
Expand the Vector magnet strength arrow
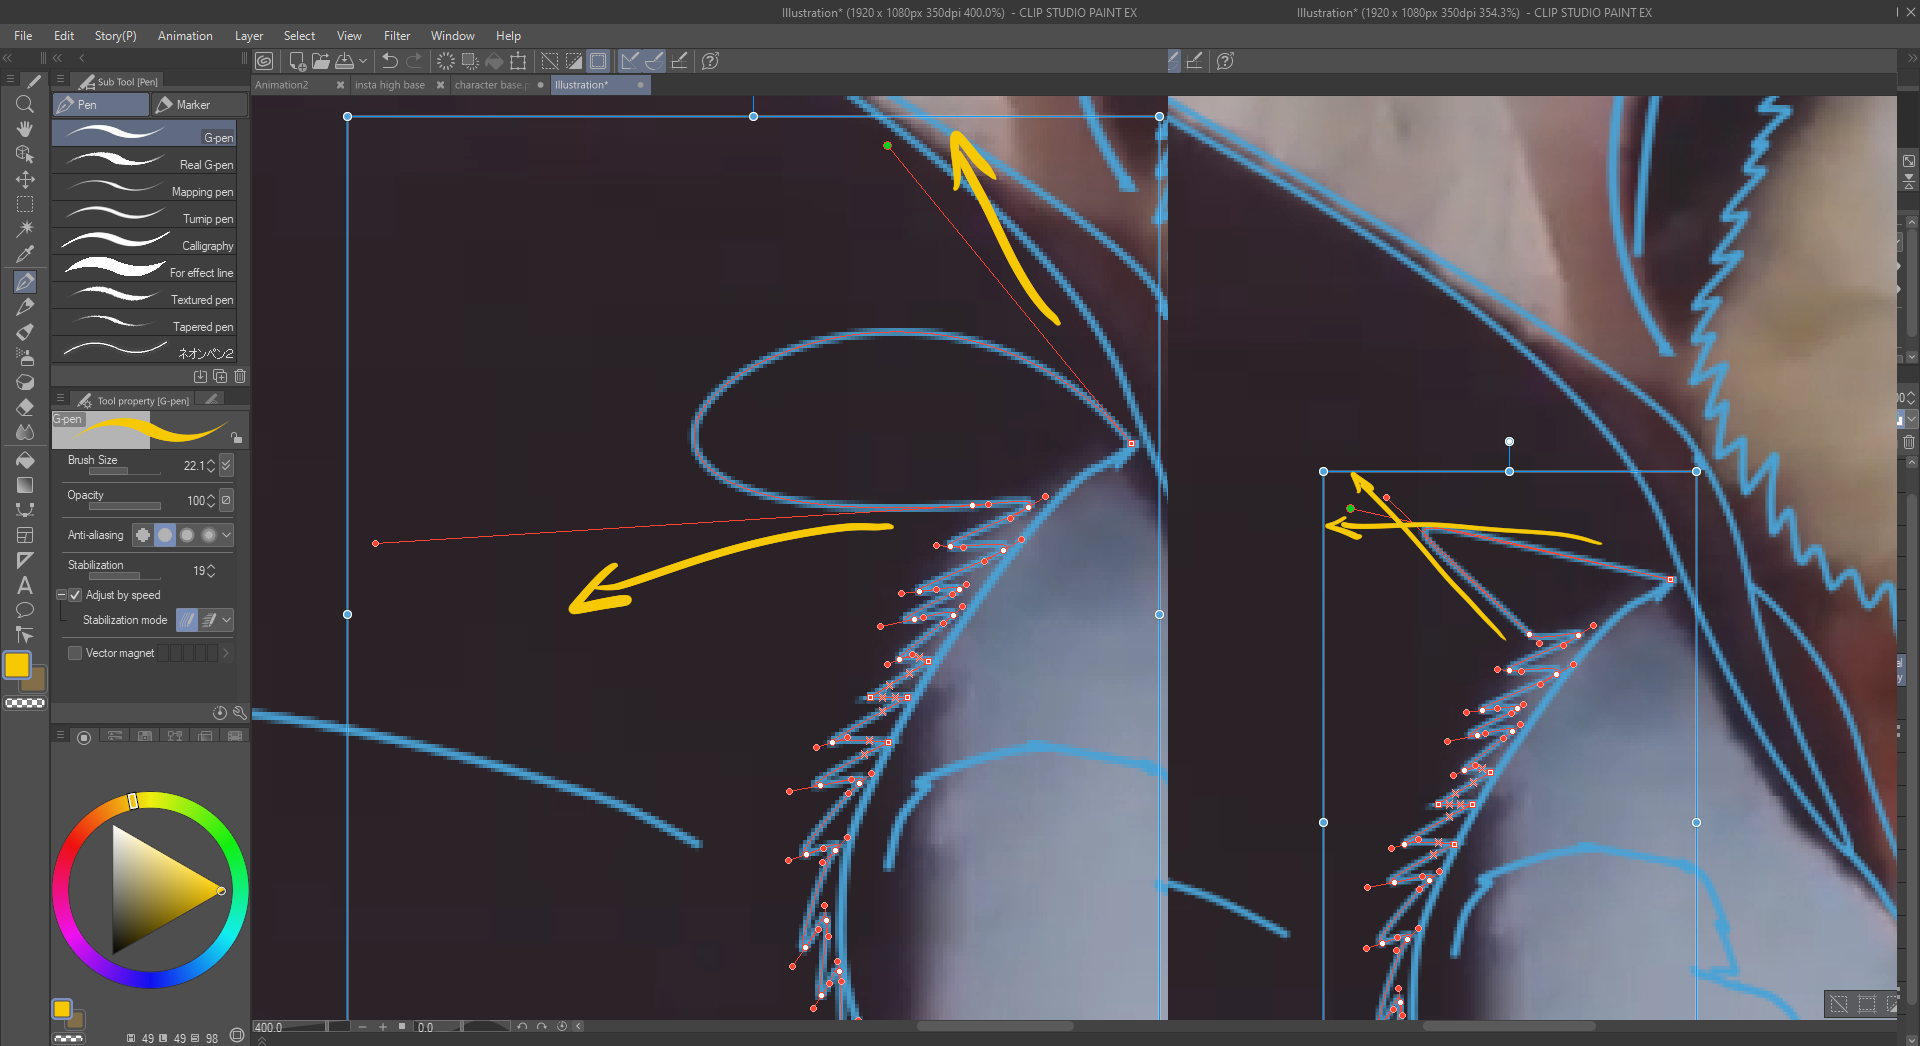tap(226, 653)
